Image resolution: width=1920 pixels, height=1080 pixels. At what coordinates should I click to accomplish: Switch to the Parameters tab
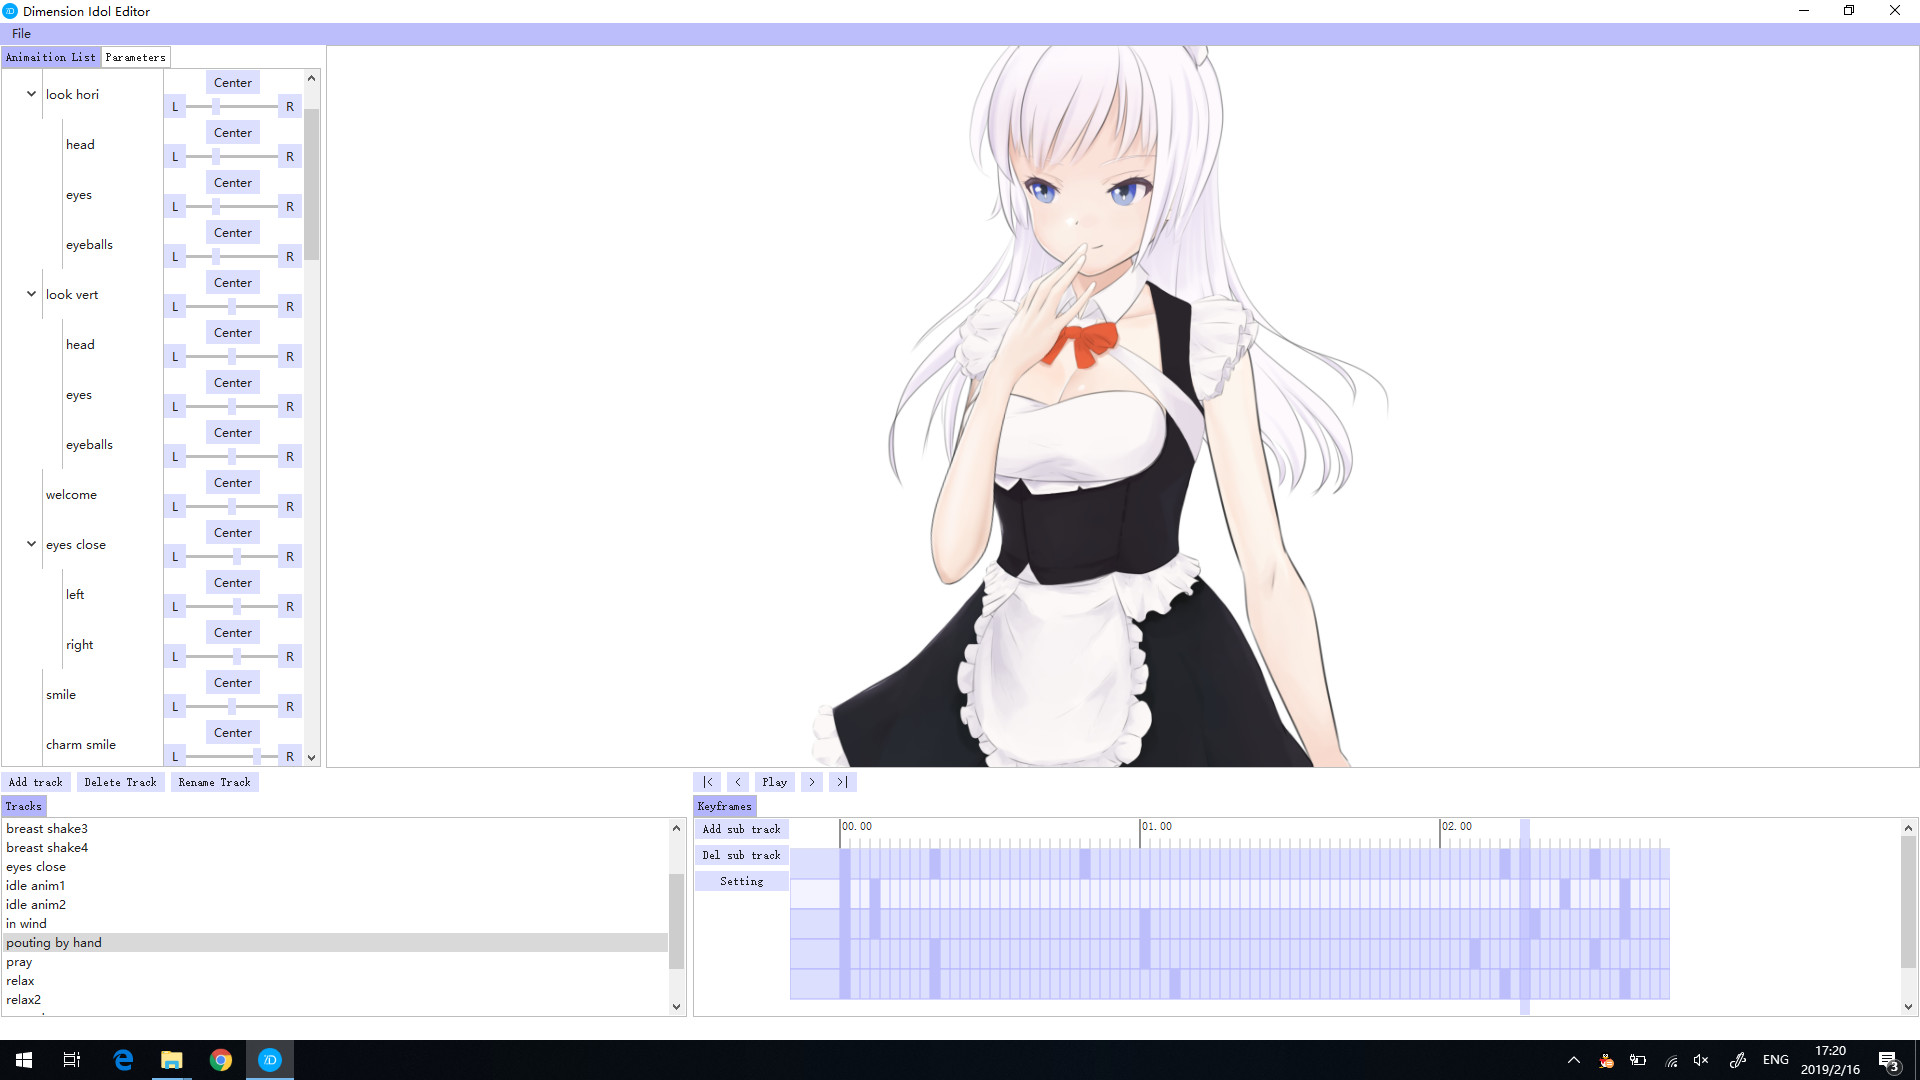(x=136, y=57)
